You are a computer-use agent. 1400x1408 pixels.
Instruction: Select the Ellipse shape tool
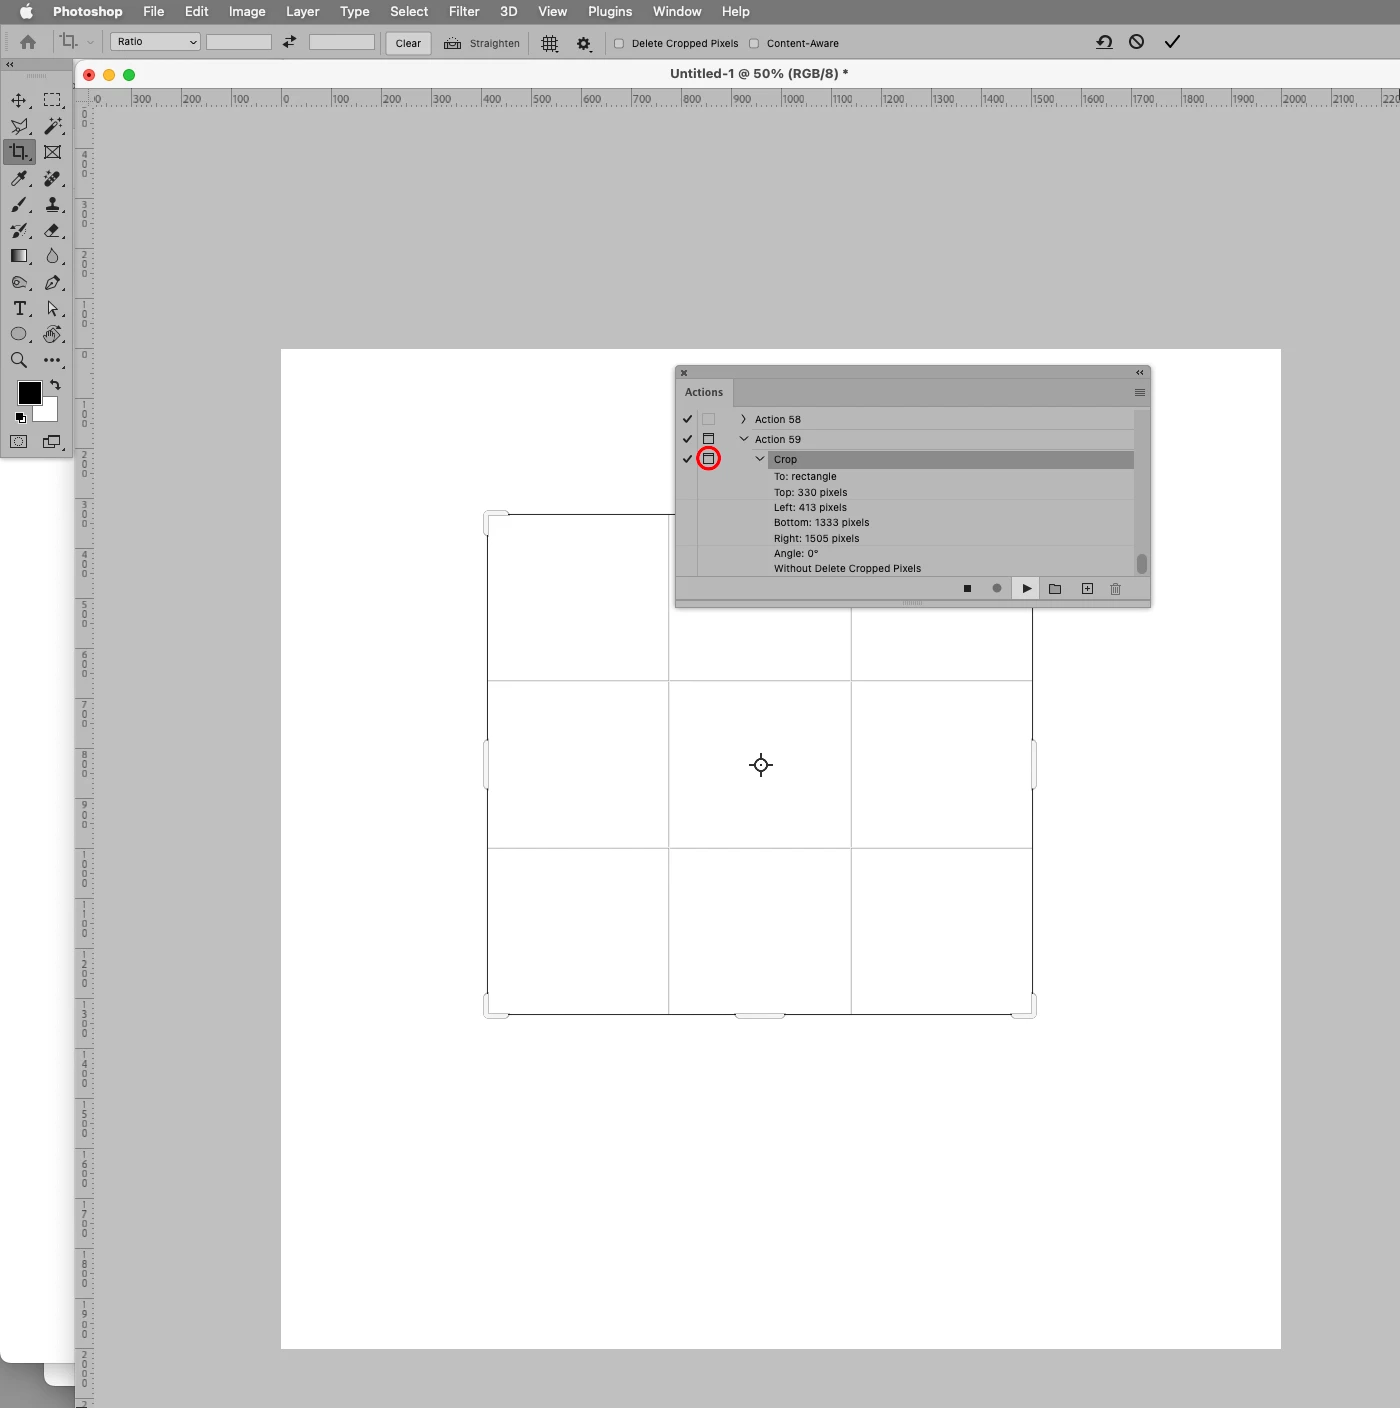[x=19, y=334]
